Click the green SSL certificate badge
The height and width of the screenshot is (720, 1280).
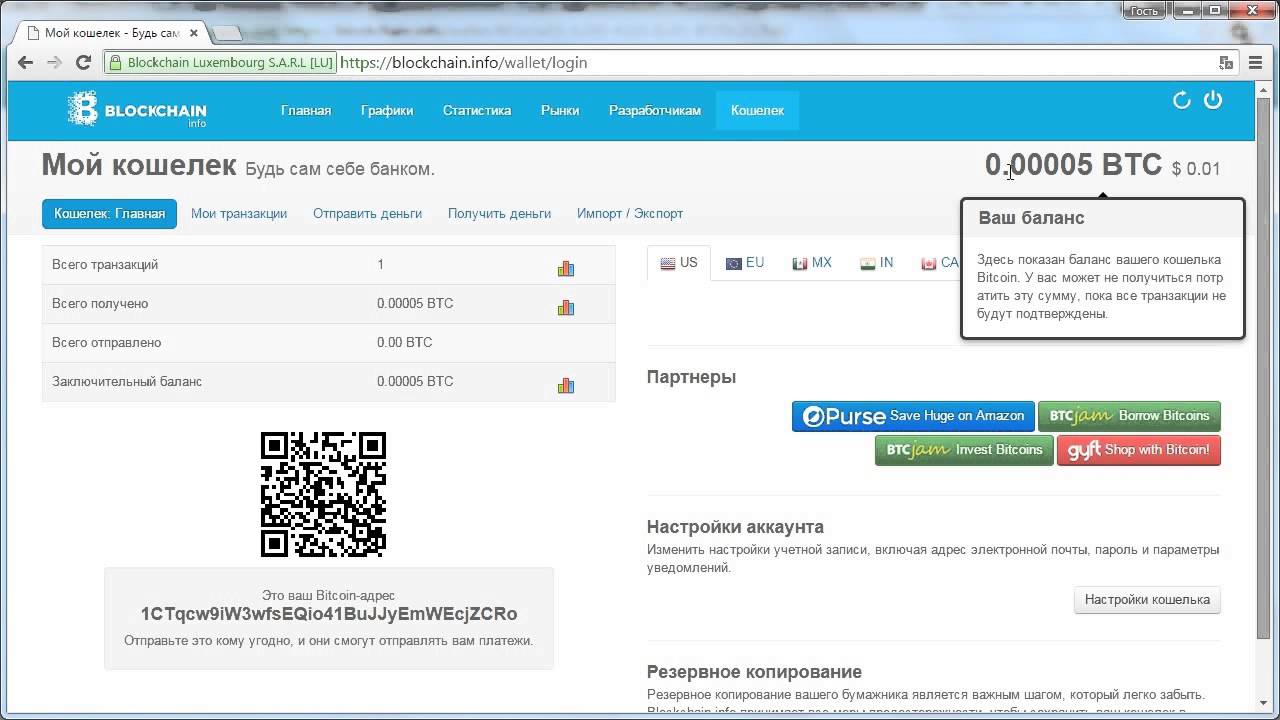click(x=220, y=62)
